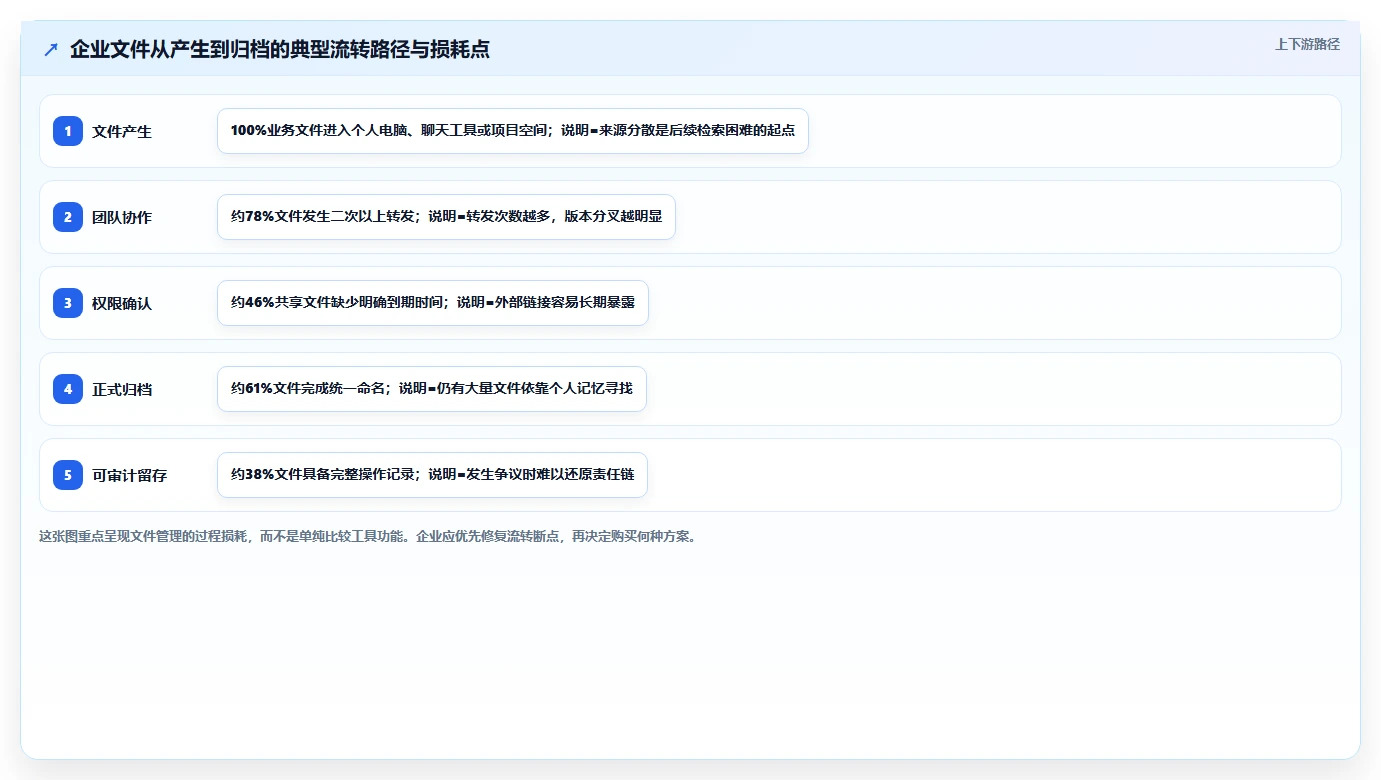1381x780 pixels.
Task: Select step number 5 badge
Action: 68,475
